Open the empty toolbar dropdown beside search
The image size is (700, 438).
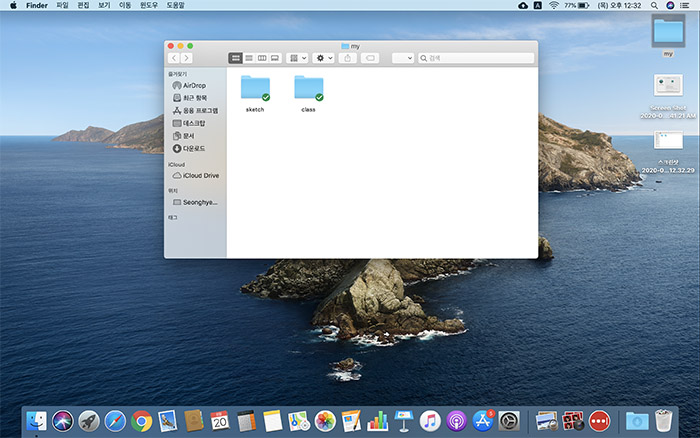pyautogui.click(x=403, y=58)
